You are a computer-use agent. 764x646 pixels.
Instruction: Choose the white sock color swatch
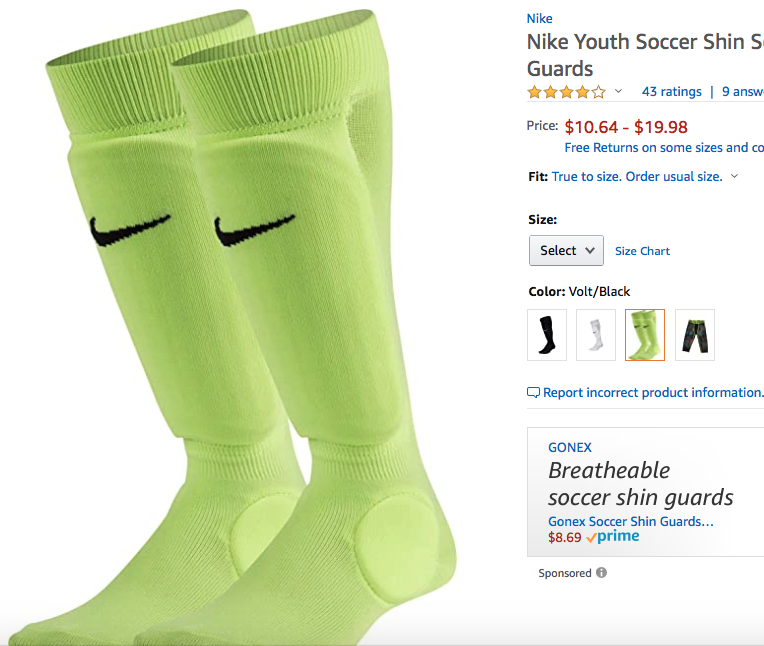click(x=596, y=334)
